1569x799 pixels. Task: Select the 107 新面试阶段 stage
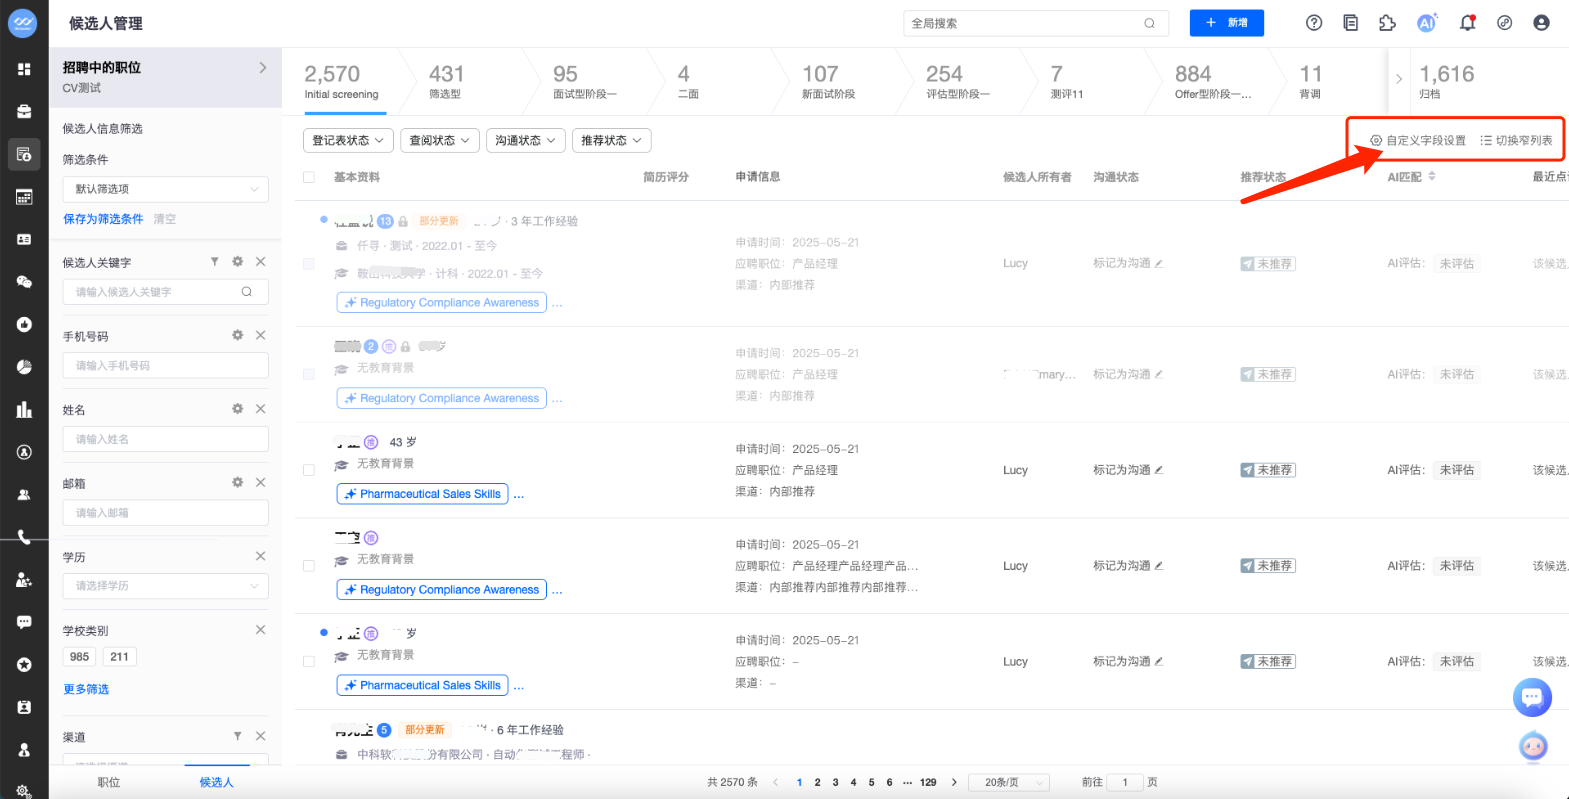pyautogui.click(x=828, y=82)
